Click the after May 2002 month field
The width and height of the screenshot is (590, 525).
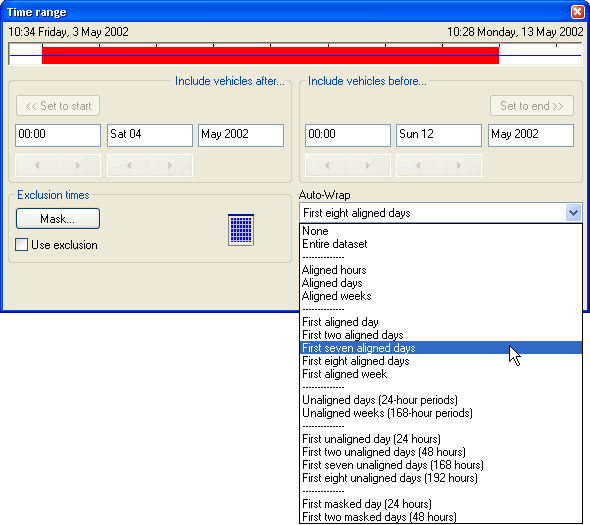pos(241,135)
